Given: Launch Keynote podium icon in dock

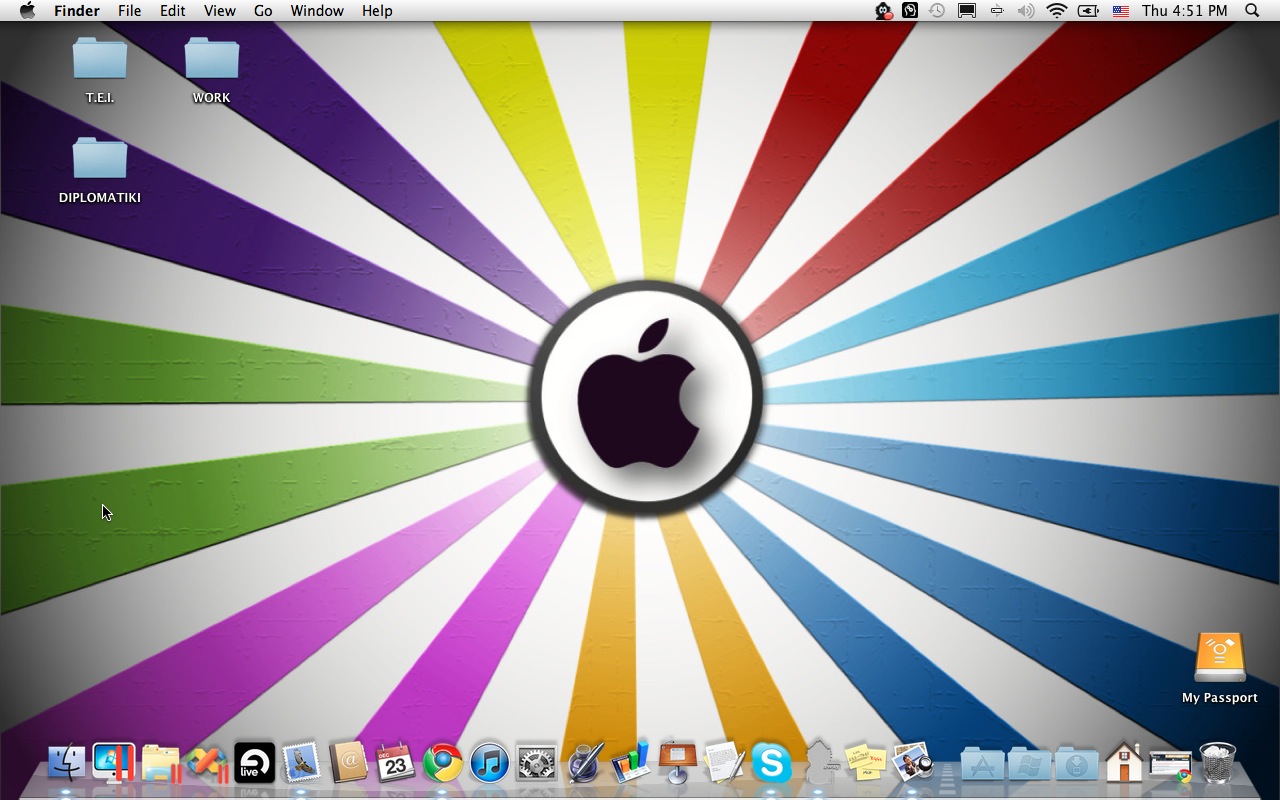Looking at the screenshot, I should coord(678,762).
